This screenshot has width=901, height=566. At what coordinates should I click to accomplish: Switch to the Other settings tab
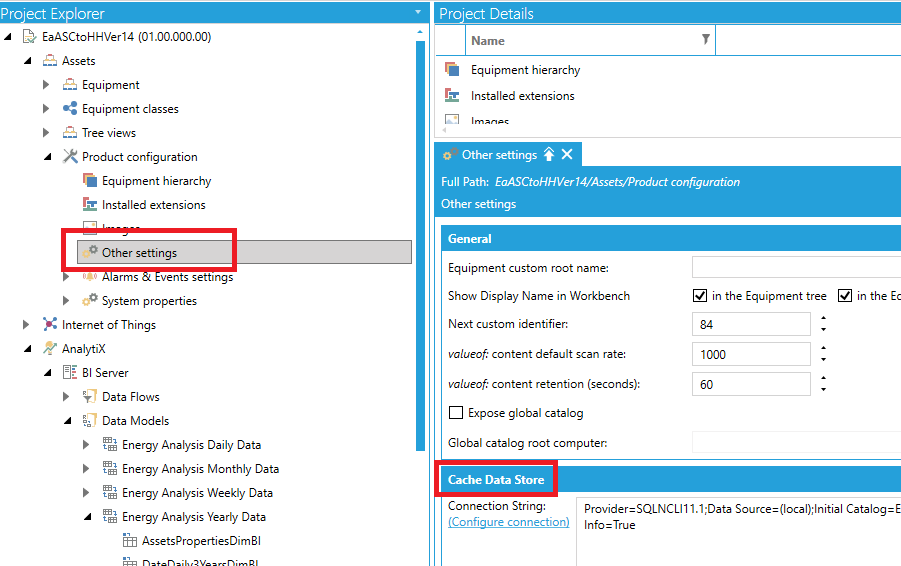click(x=499, y=155)
